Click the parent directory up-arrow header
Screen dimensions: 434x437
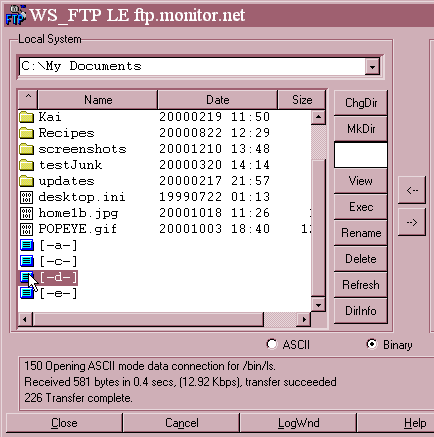click(x=28, y=99)
